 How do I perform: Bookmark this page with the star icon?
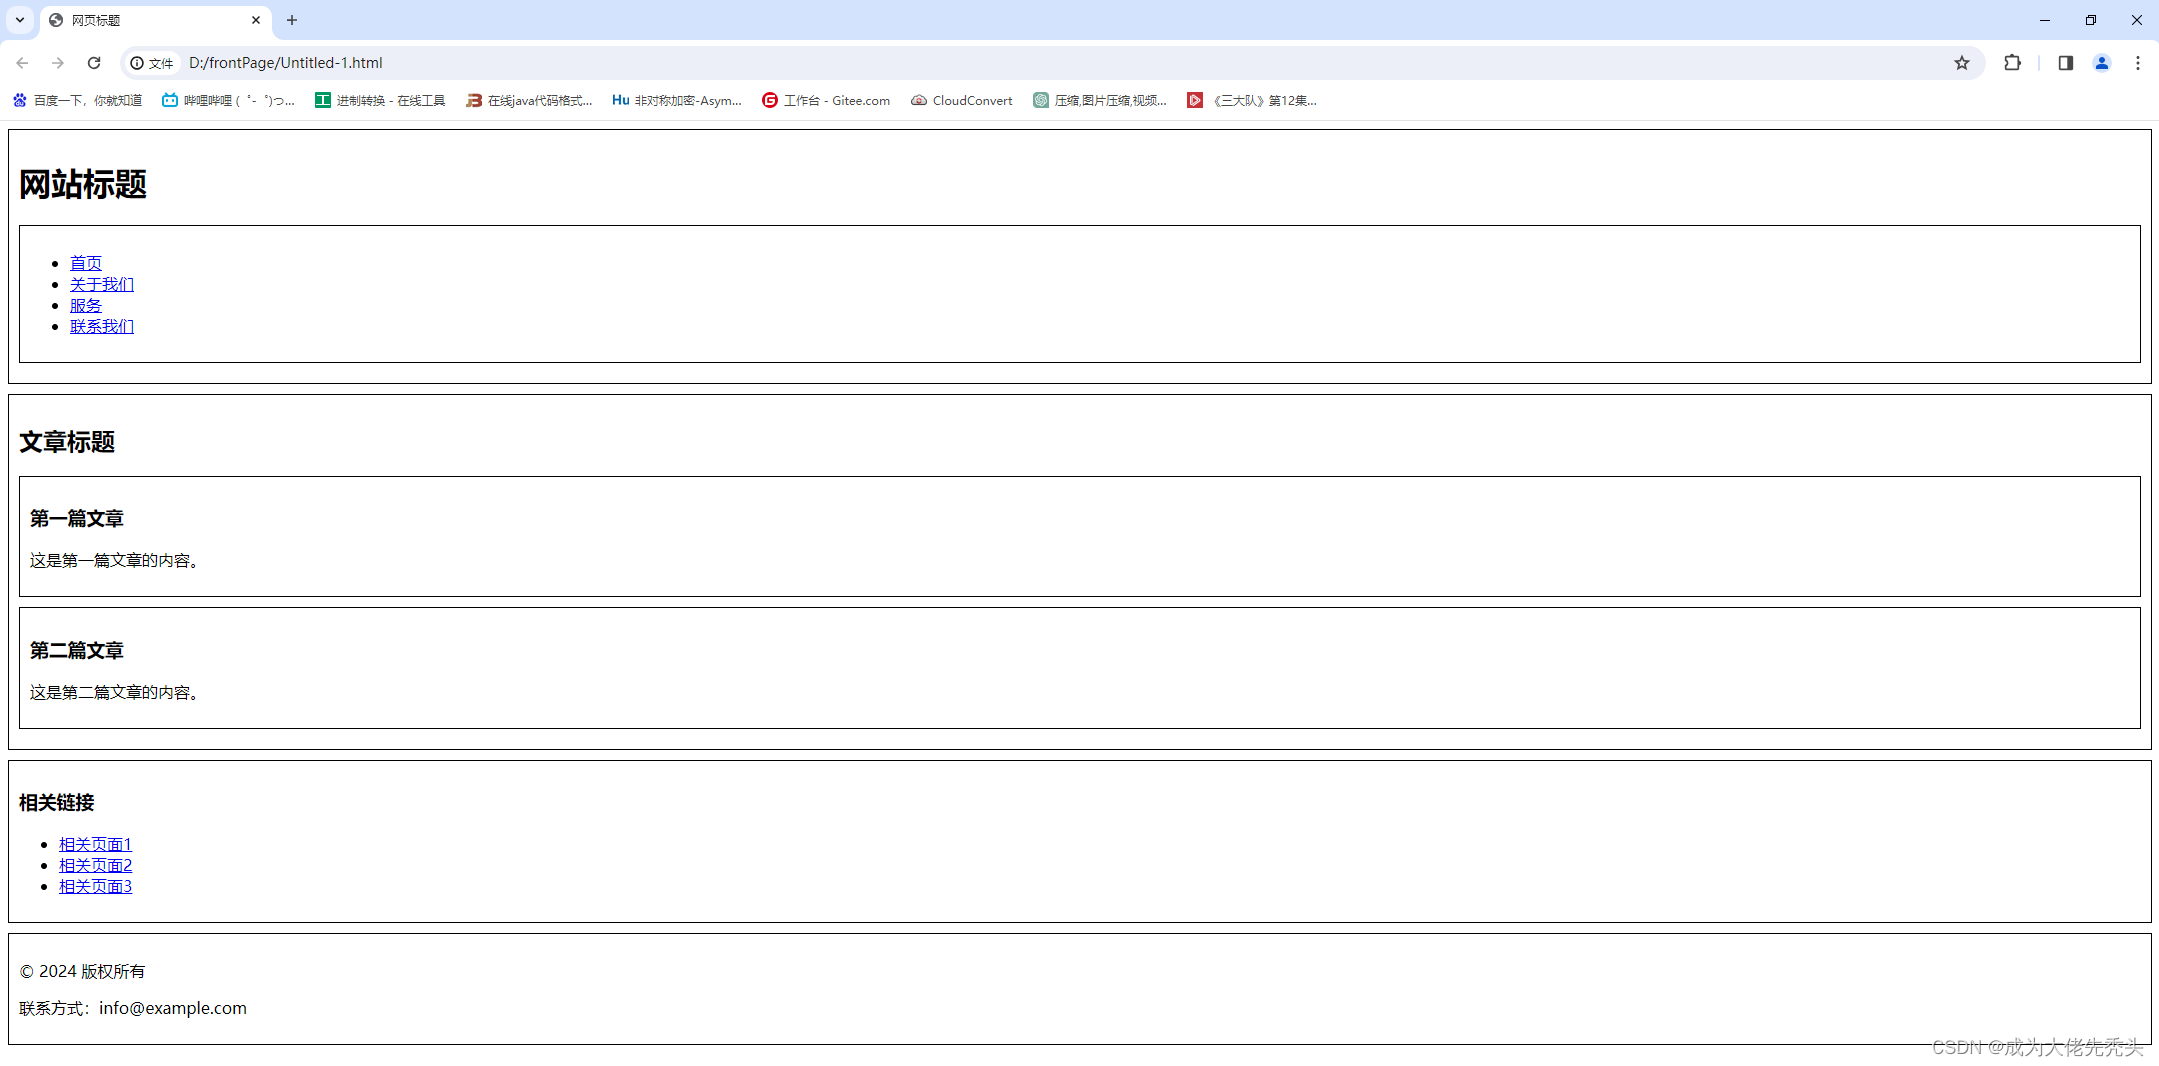[1962, 63]
